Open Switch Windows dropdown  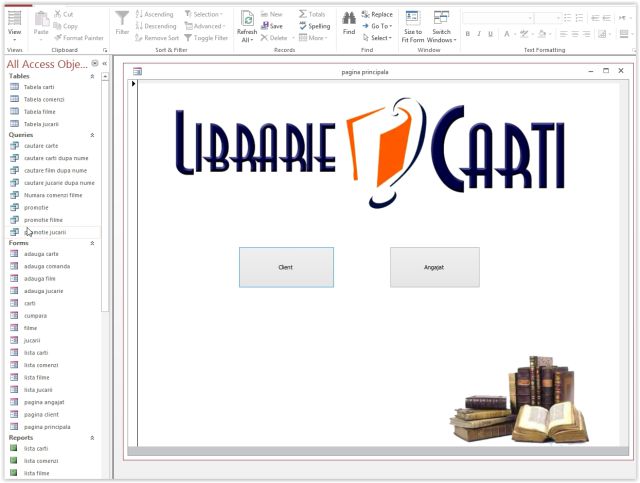click(x=442, y=27)
